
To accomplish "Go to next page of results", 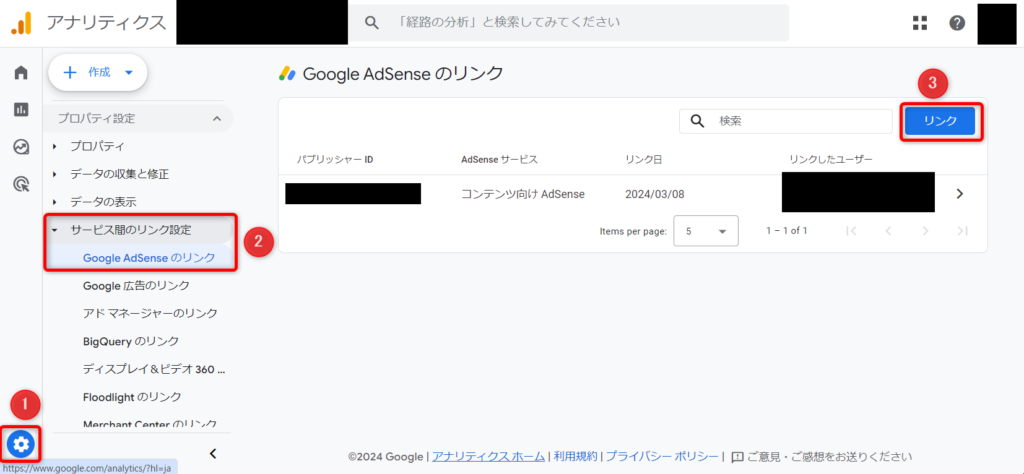I will coord(924,231).
